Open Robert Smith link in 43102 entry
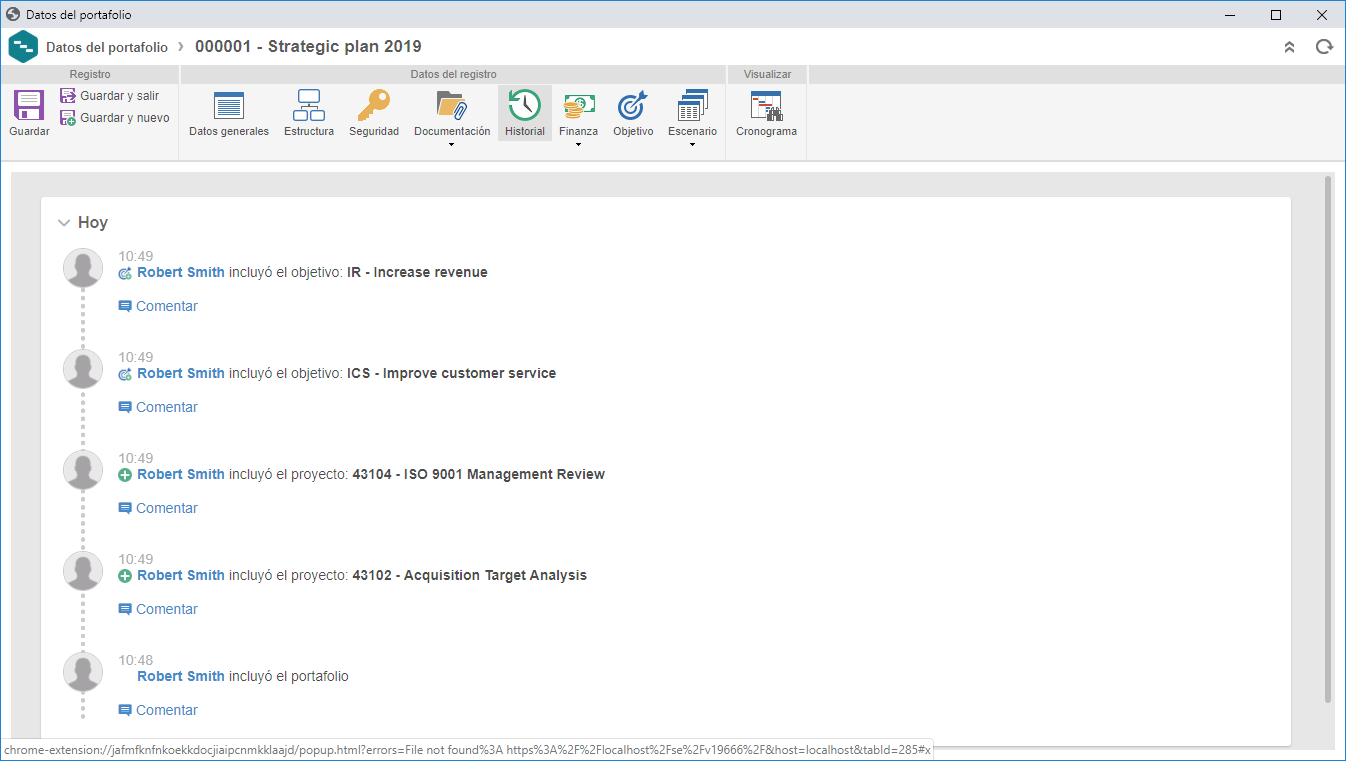The height and width of the screenshot is (761, 1346). [x=181, y=575]
